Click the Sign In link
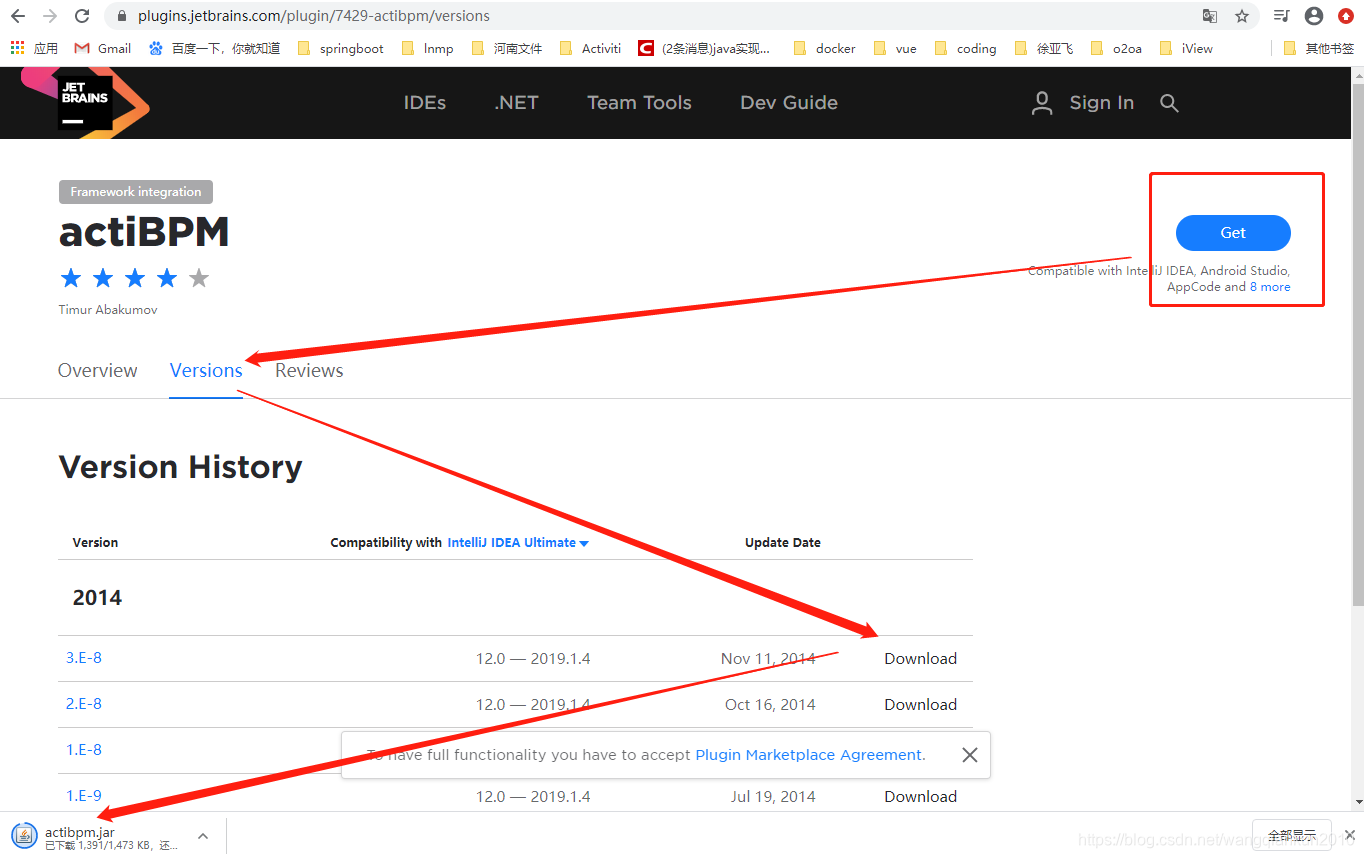1364x858 pixels. tap(1101, 103)
